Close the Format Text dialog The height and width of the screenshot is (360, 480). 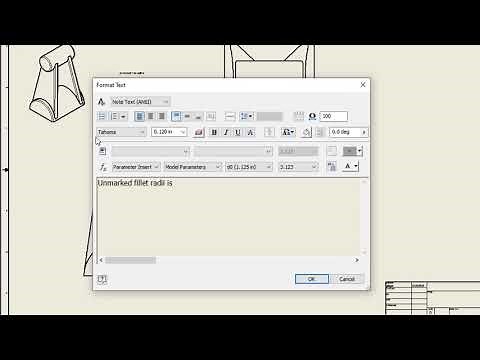[x=363, y=85]
